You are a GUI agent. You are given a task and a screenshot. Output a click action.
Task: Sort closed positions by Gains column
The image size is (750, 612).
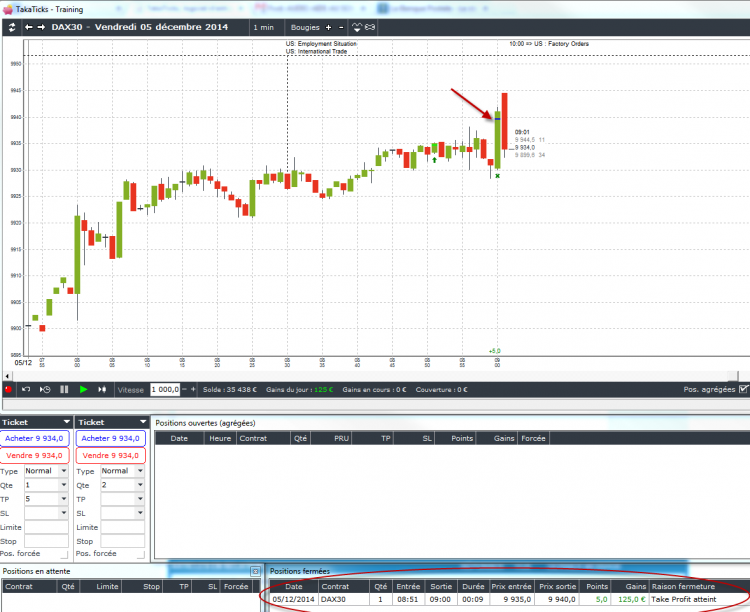(x=629, y=587)
